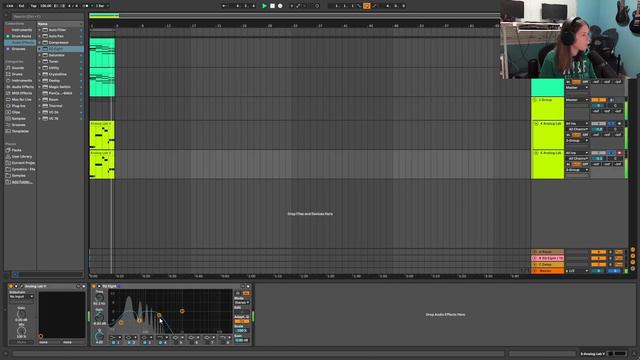Viewport: 640px width, 360px height.
Task: Open the No Input sidechain menu
Action: point(21,296)
